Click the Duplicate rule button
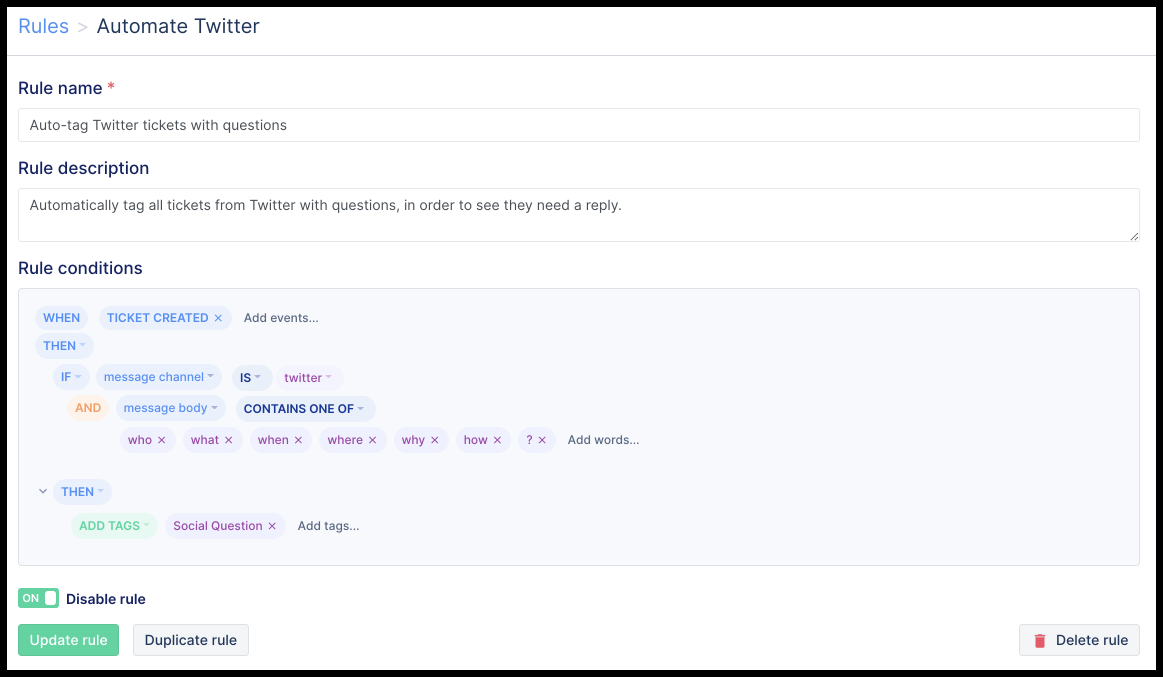The width and height of the screenshot is (1163, 677). 191,640
